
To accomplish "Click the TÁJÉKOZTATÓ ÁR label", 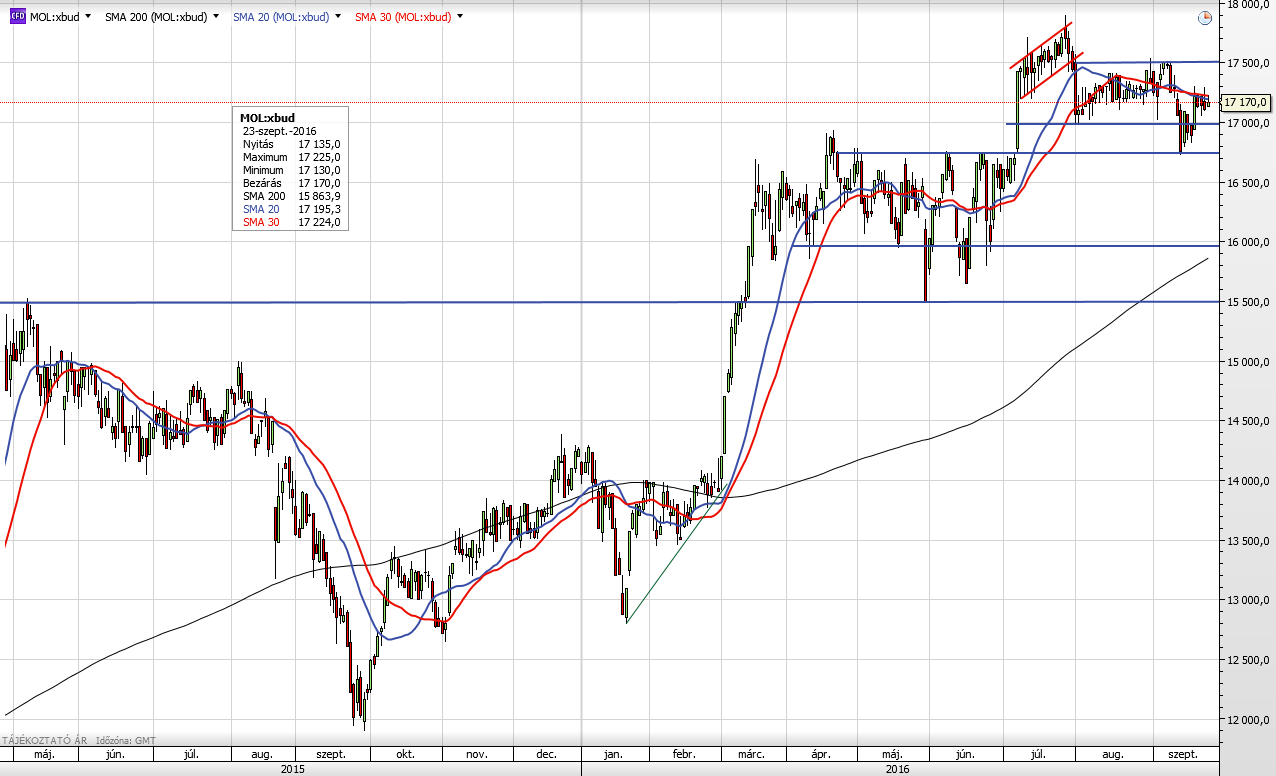I will click(45, 741).
